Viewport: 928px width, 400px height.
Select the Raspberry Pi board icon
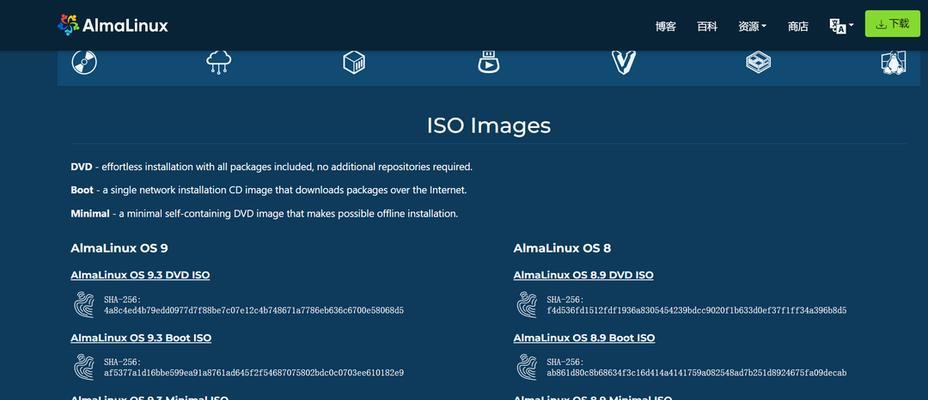[x=758, y=62]
